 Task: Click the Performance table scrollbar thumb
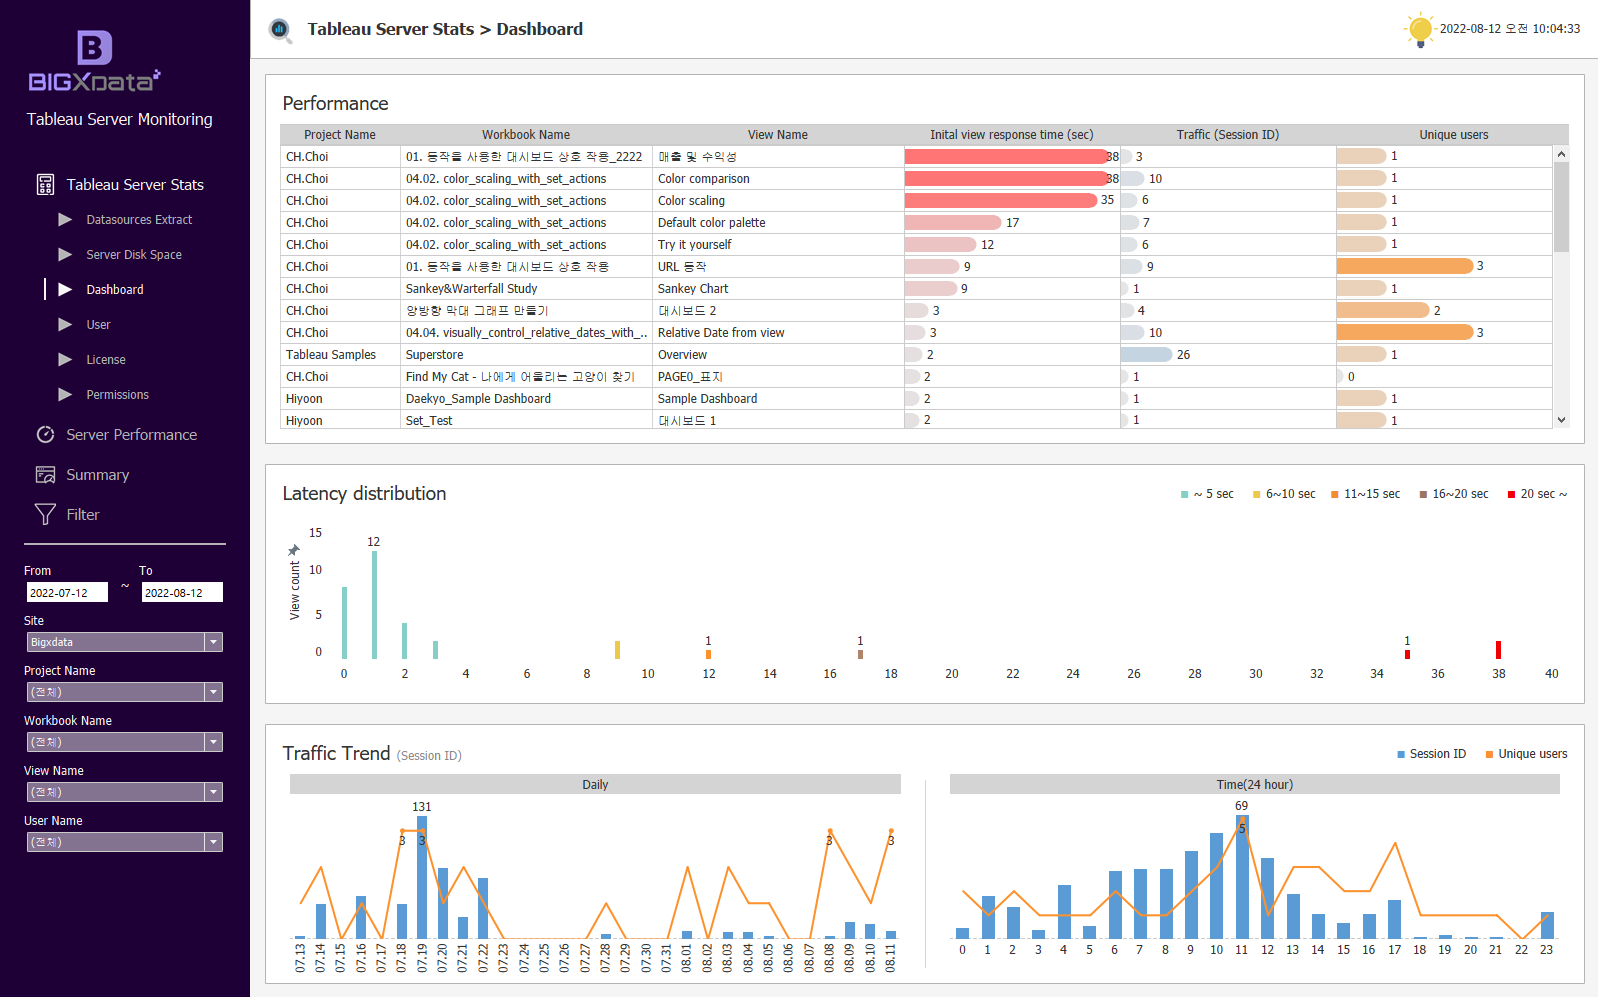(1561, 207)
